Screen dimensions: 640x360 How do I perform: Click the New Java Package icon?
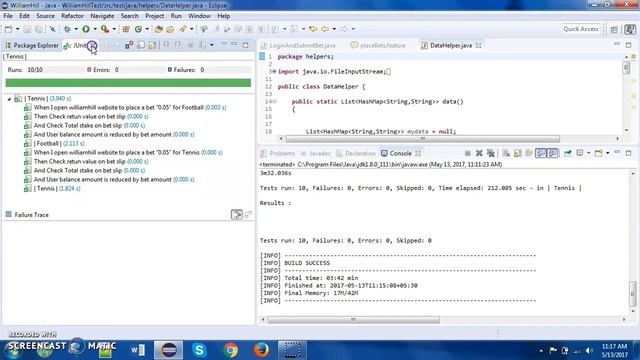pyautogui.click(x=126, y=29)
